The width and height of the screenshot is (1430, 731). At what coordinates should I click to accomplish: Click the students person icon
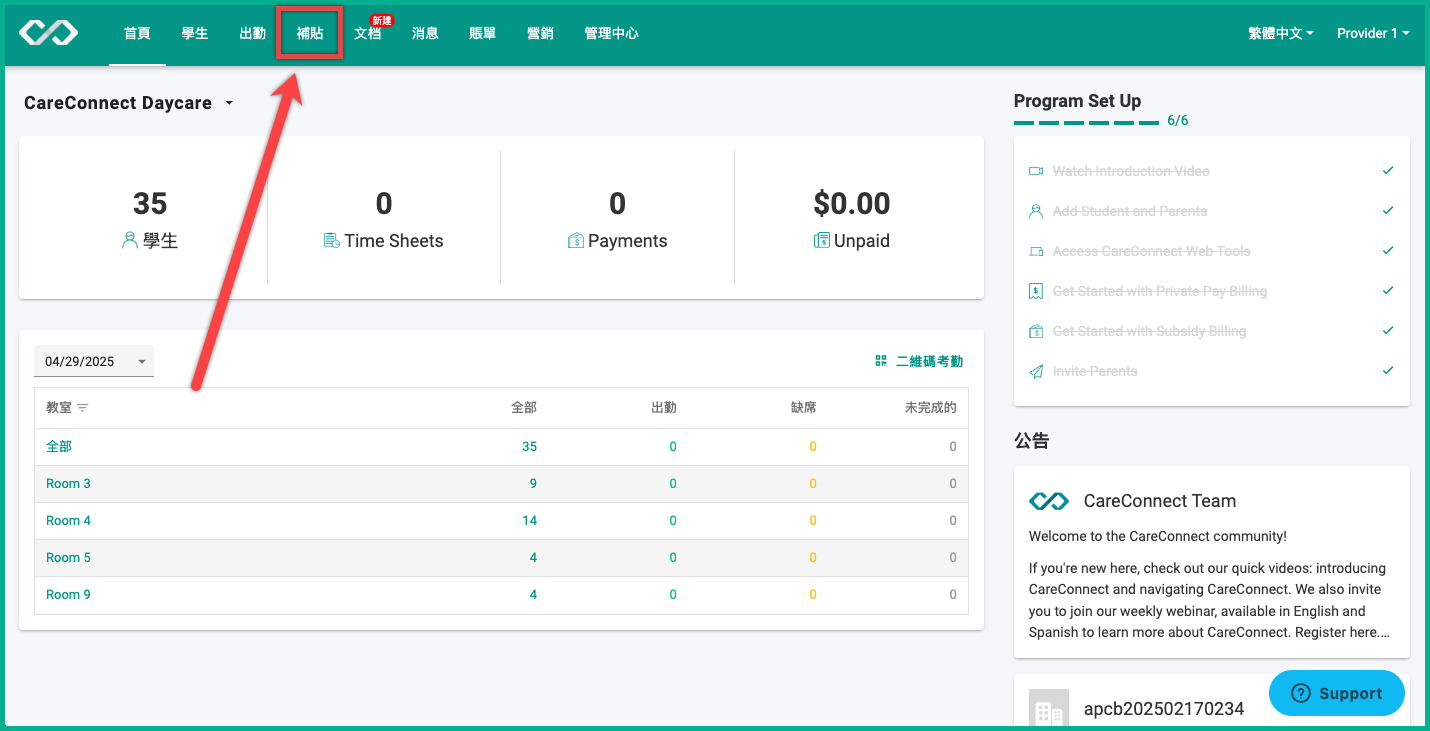129,241
